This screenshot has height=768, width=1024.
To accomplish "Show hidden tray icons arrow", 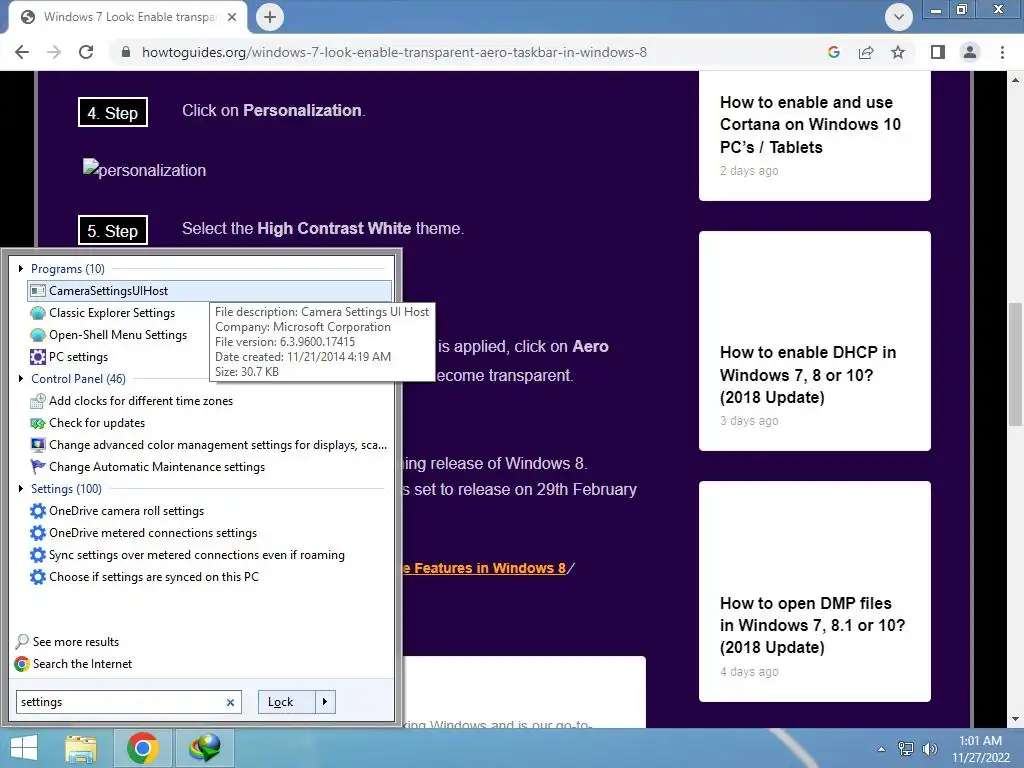I will [881, 749].
